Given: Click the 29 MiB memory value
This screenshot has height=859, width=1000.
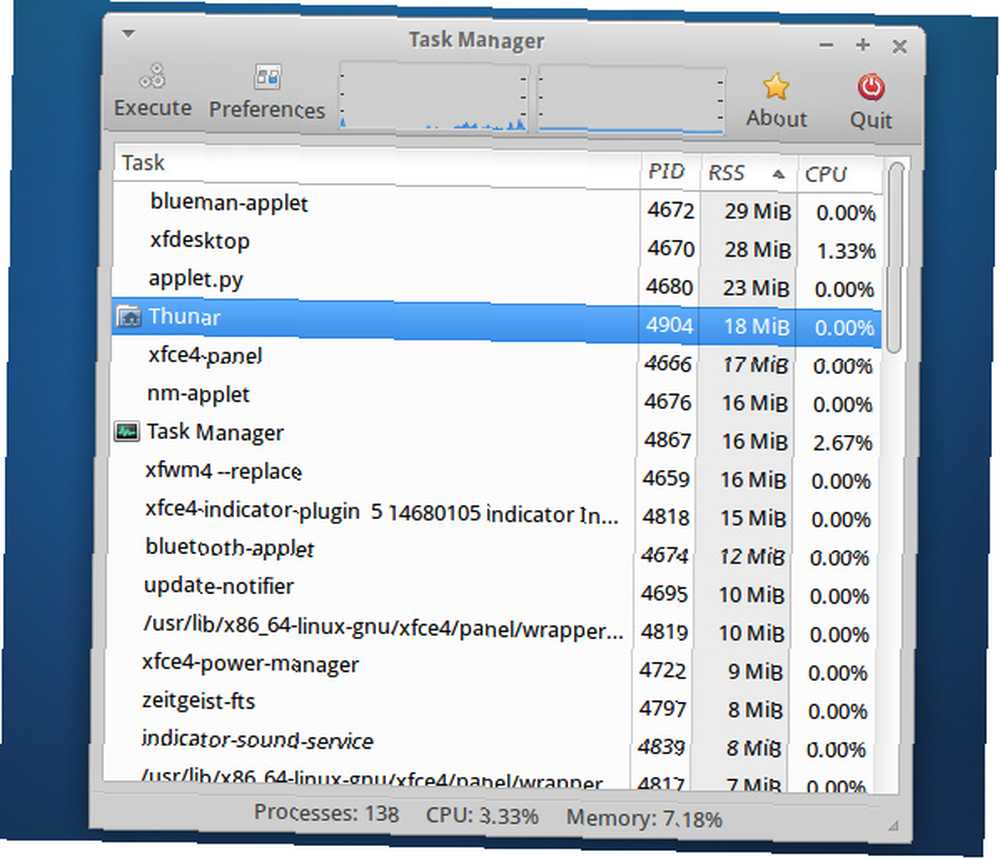Looking at the screenshot, I should tap(757, 211).
